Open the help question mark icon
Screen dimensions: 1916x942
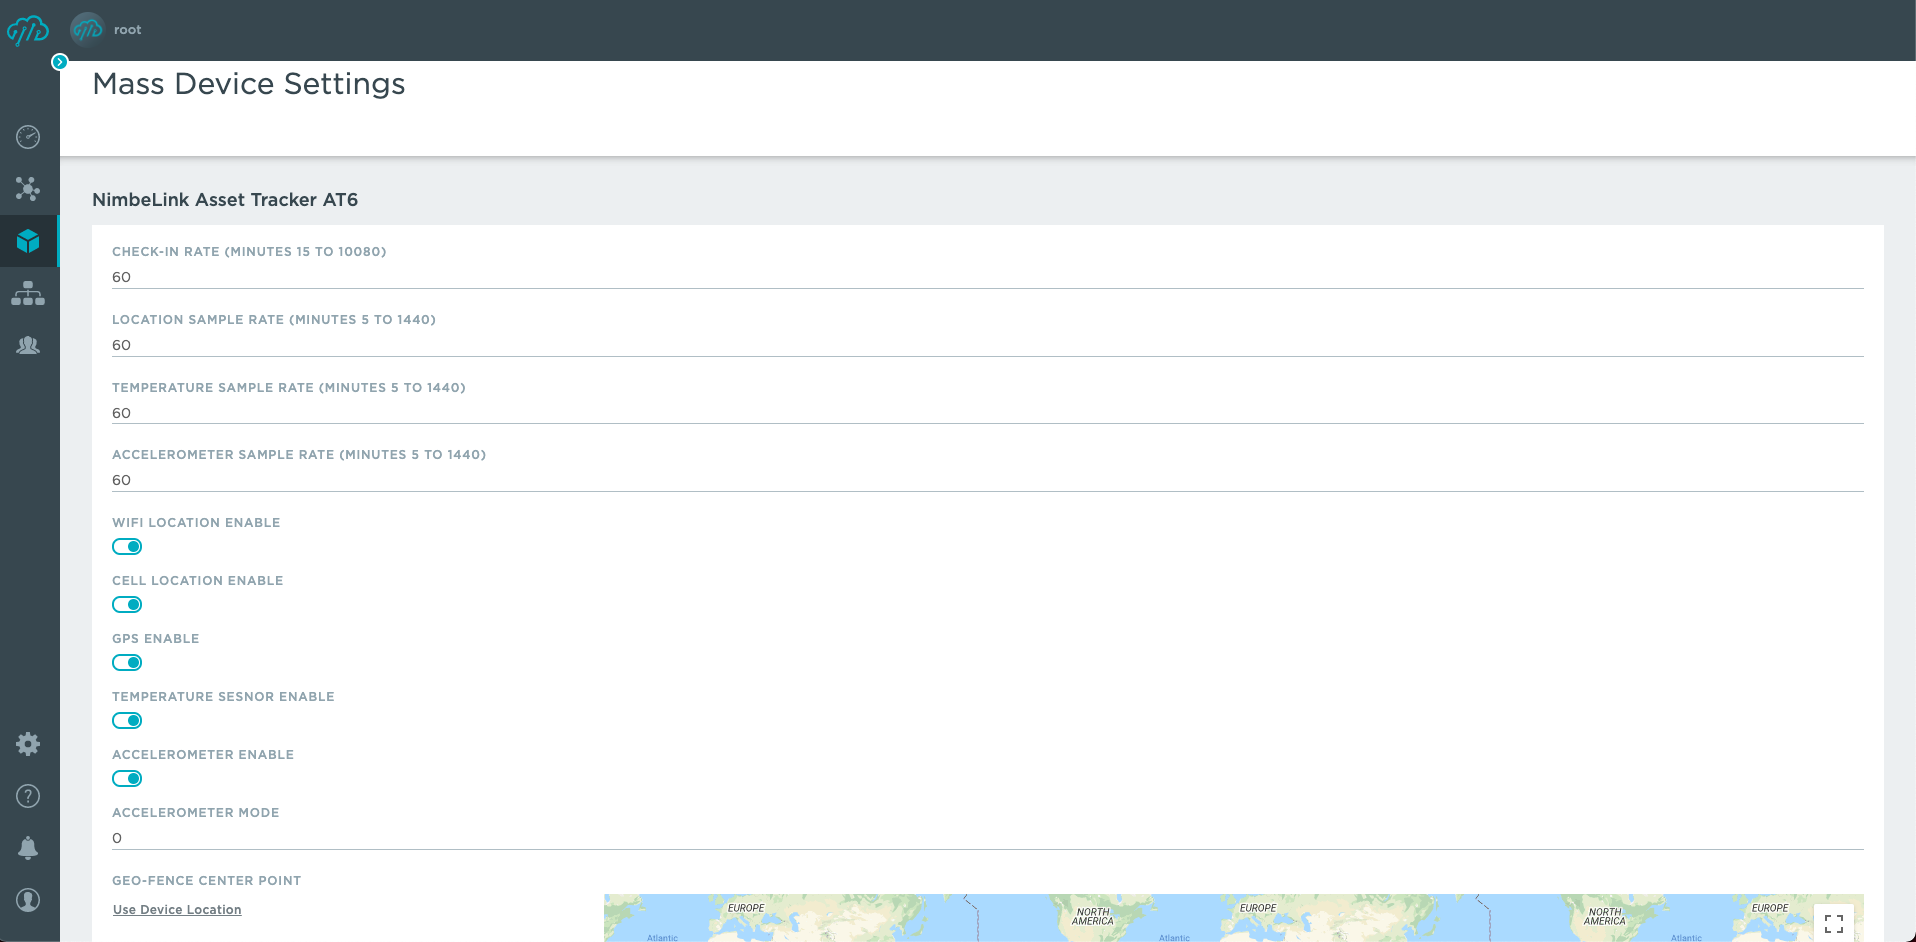[x=28, y=796]
